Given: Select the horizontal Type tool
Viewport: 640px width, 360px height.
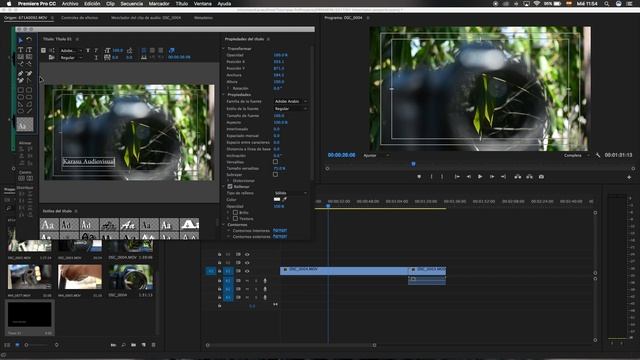Looking at the screenshot, I should coord(20,50).
